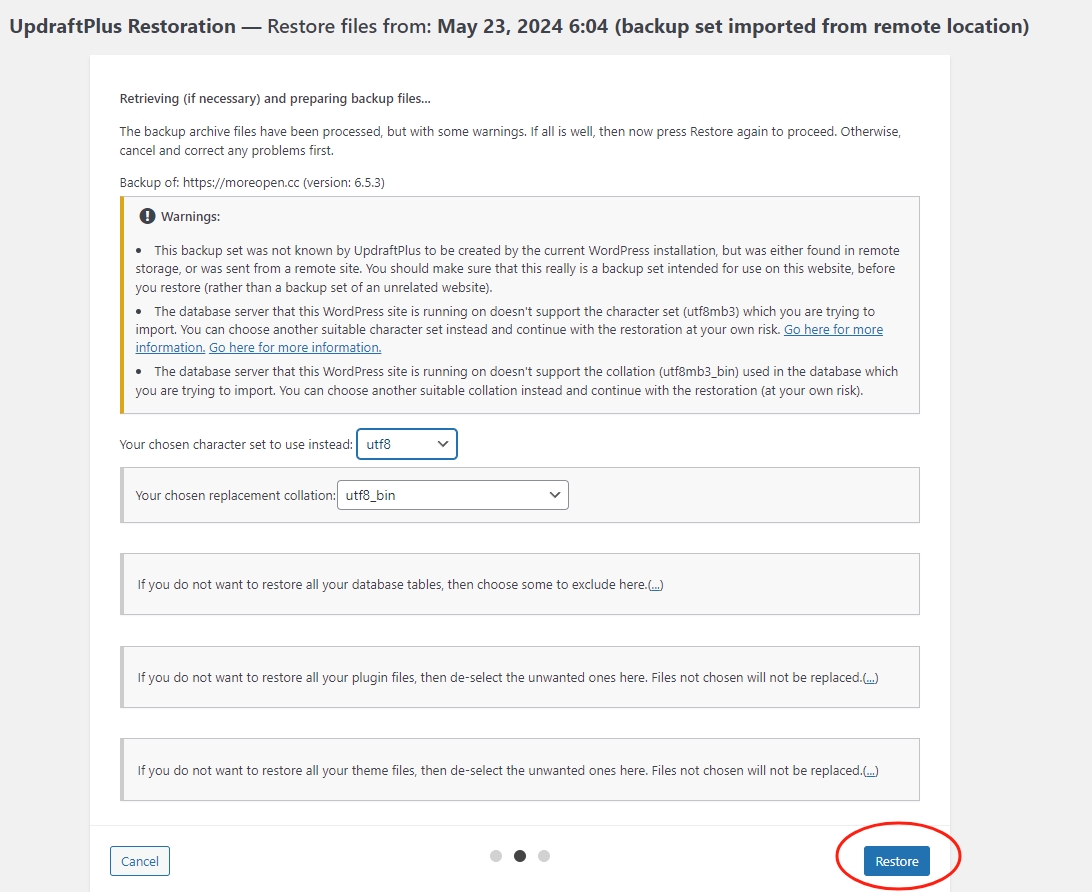The height and width of the screenshot is (892, 1092).
Task: Click the Warnings exclamation icon
Action: [x=147, y=216]
